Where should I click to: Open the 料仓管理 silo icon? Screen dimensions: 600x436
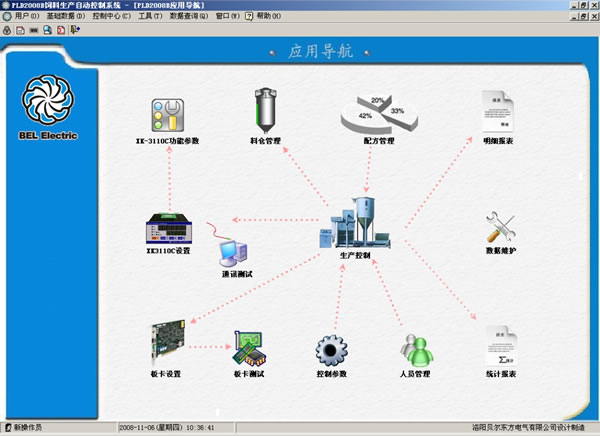click(266, 111)
